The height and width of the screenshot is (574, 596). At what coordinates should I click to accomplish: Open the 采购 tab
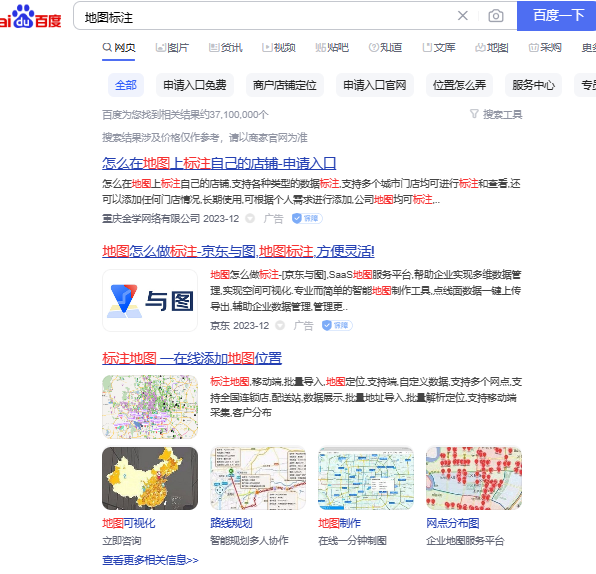tap(545, 48)
